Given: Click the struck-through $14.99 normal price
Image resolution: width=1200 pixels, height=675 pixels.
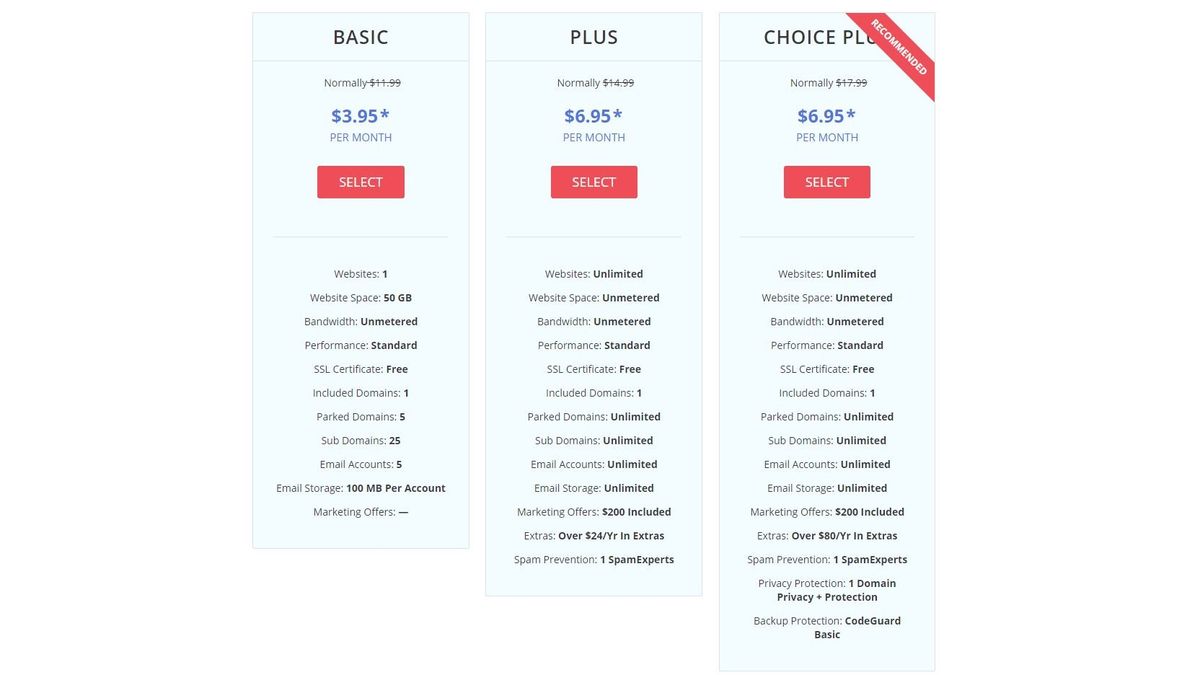Looking at the screenshot, I should (x=618, y=83).
